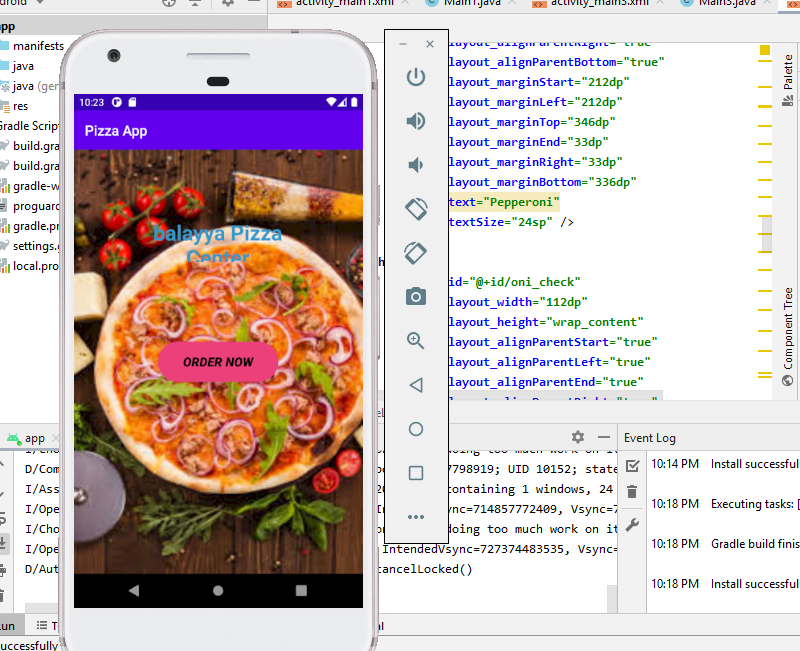The height and width of the screenshot is (651, 800).
Task: Mark all Event Log notifications as read
Action: pos(632,465)
